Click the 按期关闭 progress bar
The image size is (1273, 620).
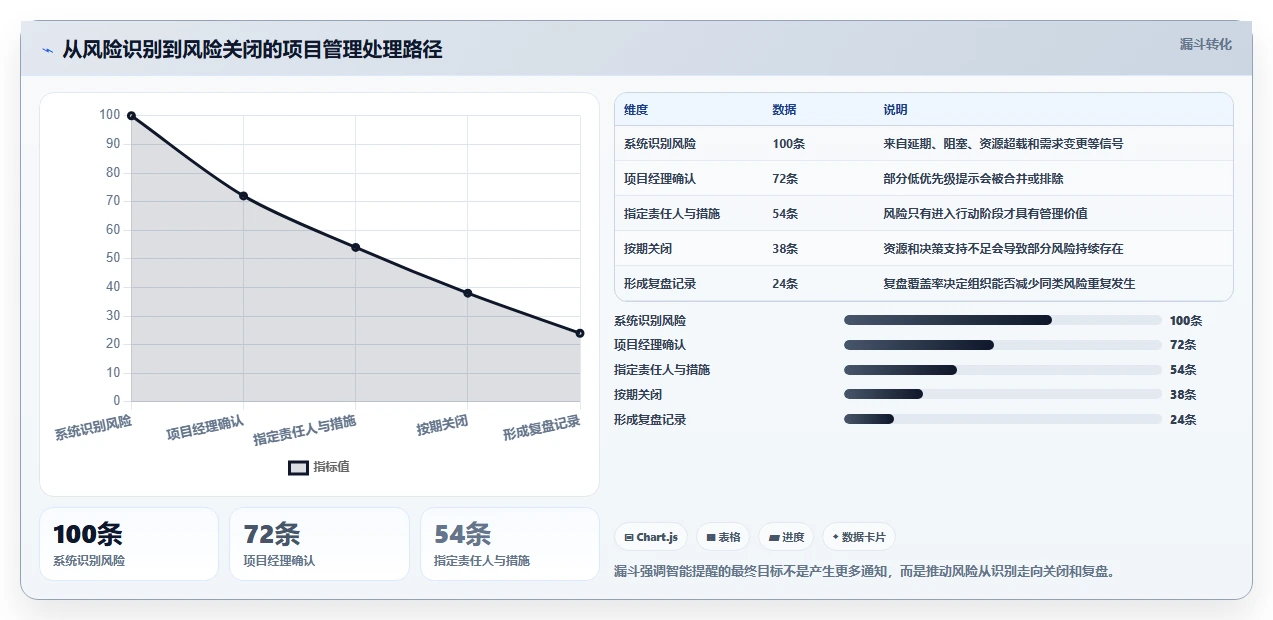pos(1002,395)
